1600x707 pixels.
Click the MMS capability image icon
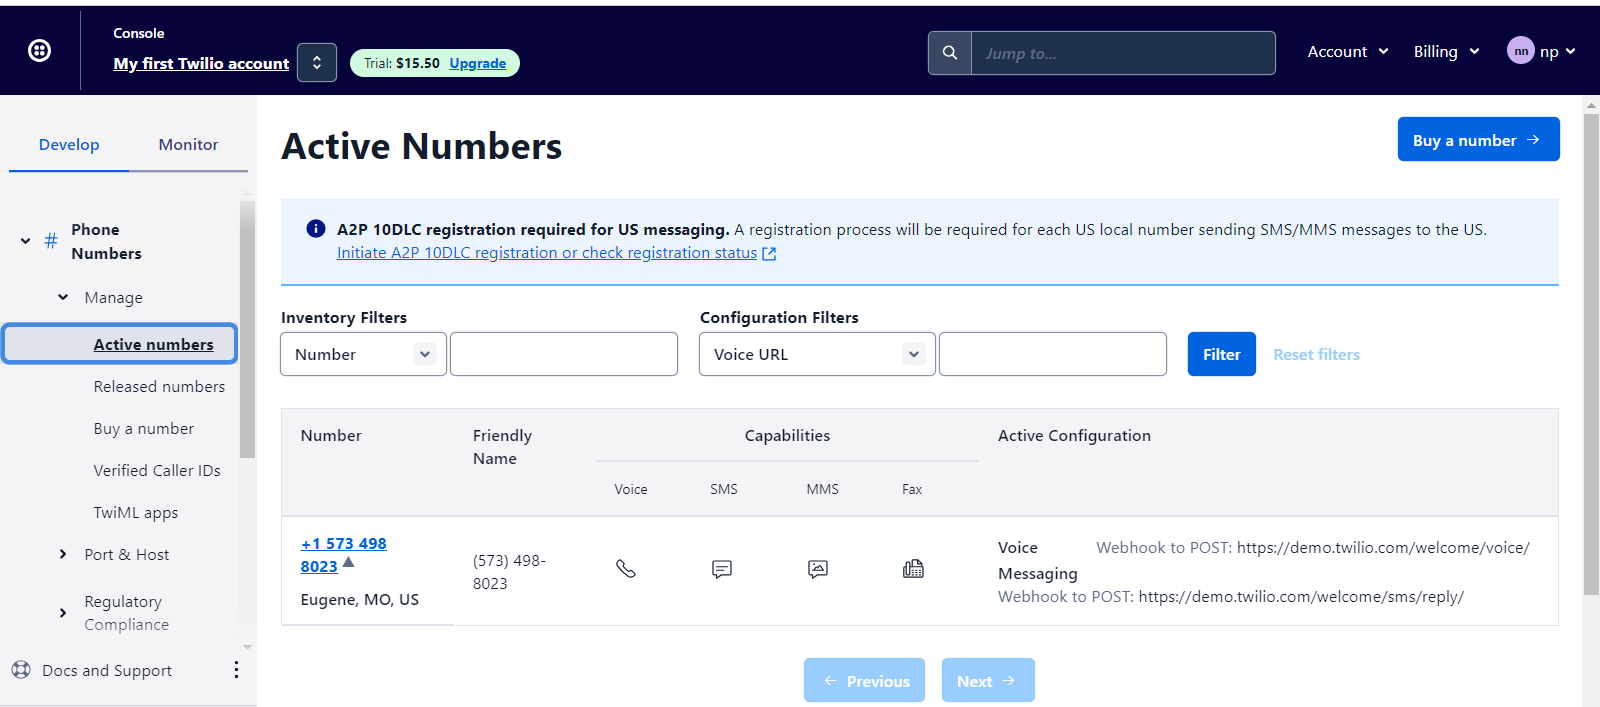[818, 569]
